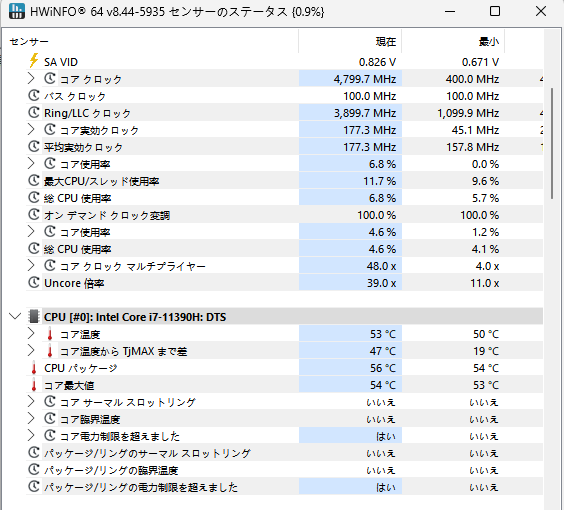Click the 現在 column header
564x510 pixels.
[x=350, y=42]
